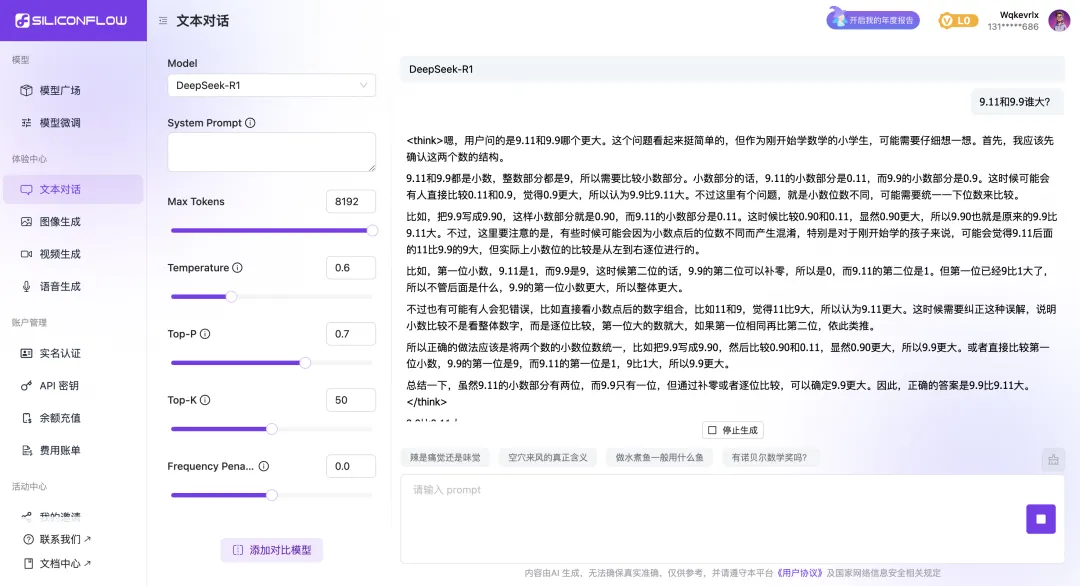This screenshot has height=586, width=1080.
Task: Click the API 密钥 key icon
Action: [x=26, y=386]
